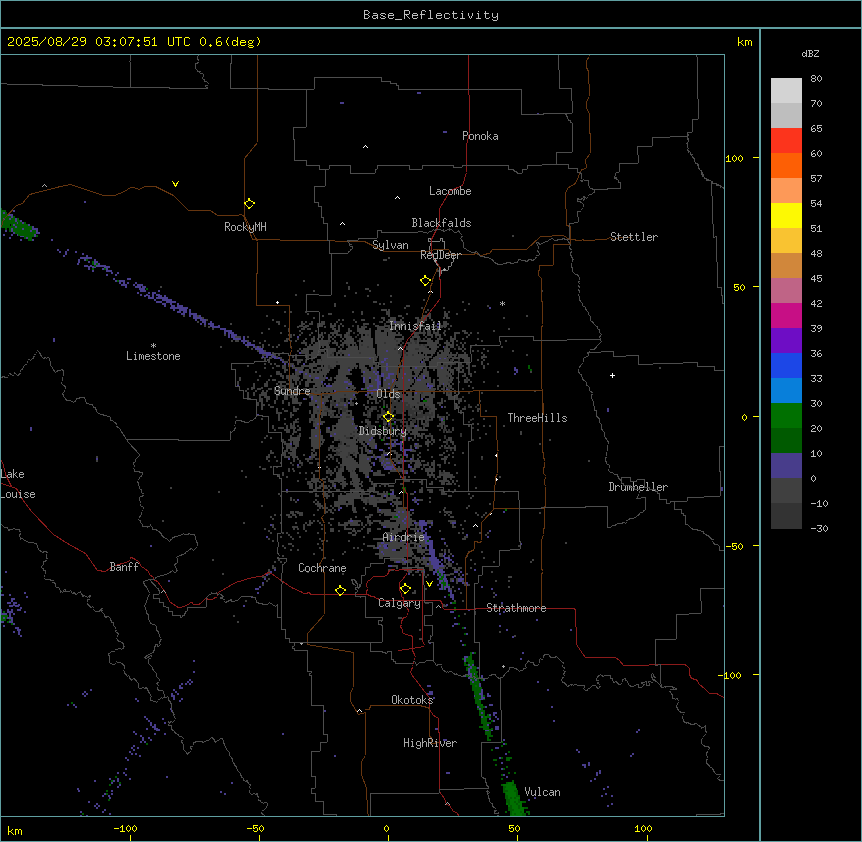Click the Blackfalds city label

441,223
